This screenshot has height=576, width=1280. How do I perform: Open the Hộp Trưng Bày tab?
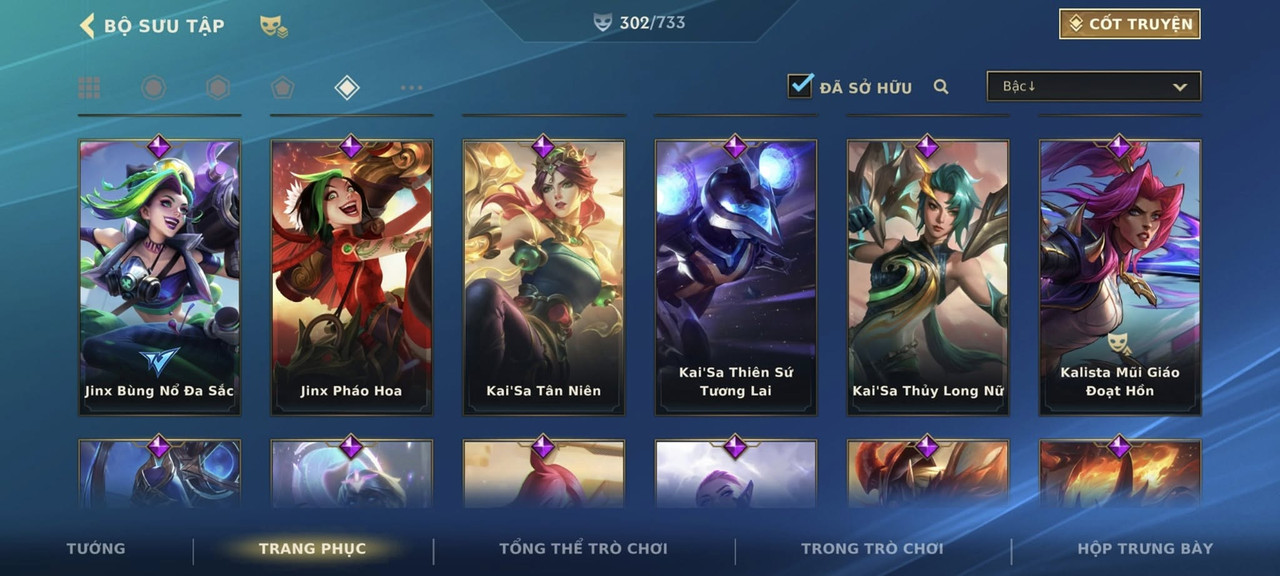(x=1145, y=548)
